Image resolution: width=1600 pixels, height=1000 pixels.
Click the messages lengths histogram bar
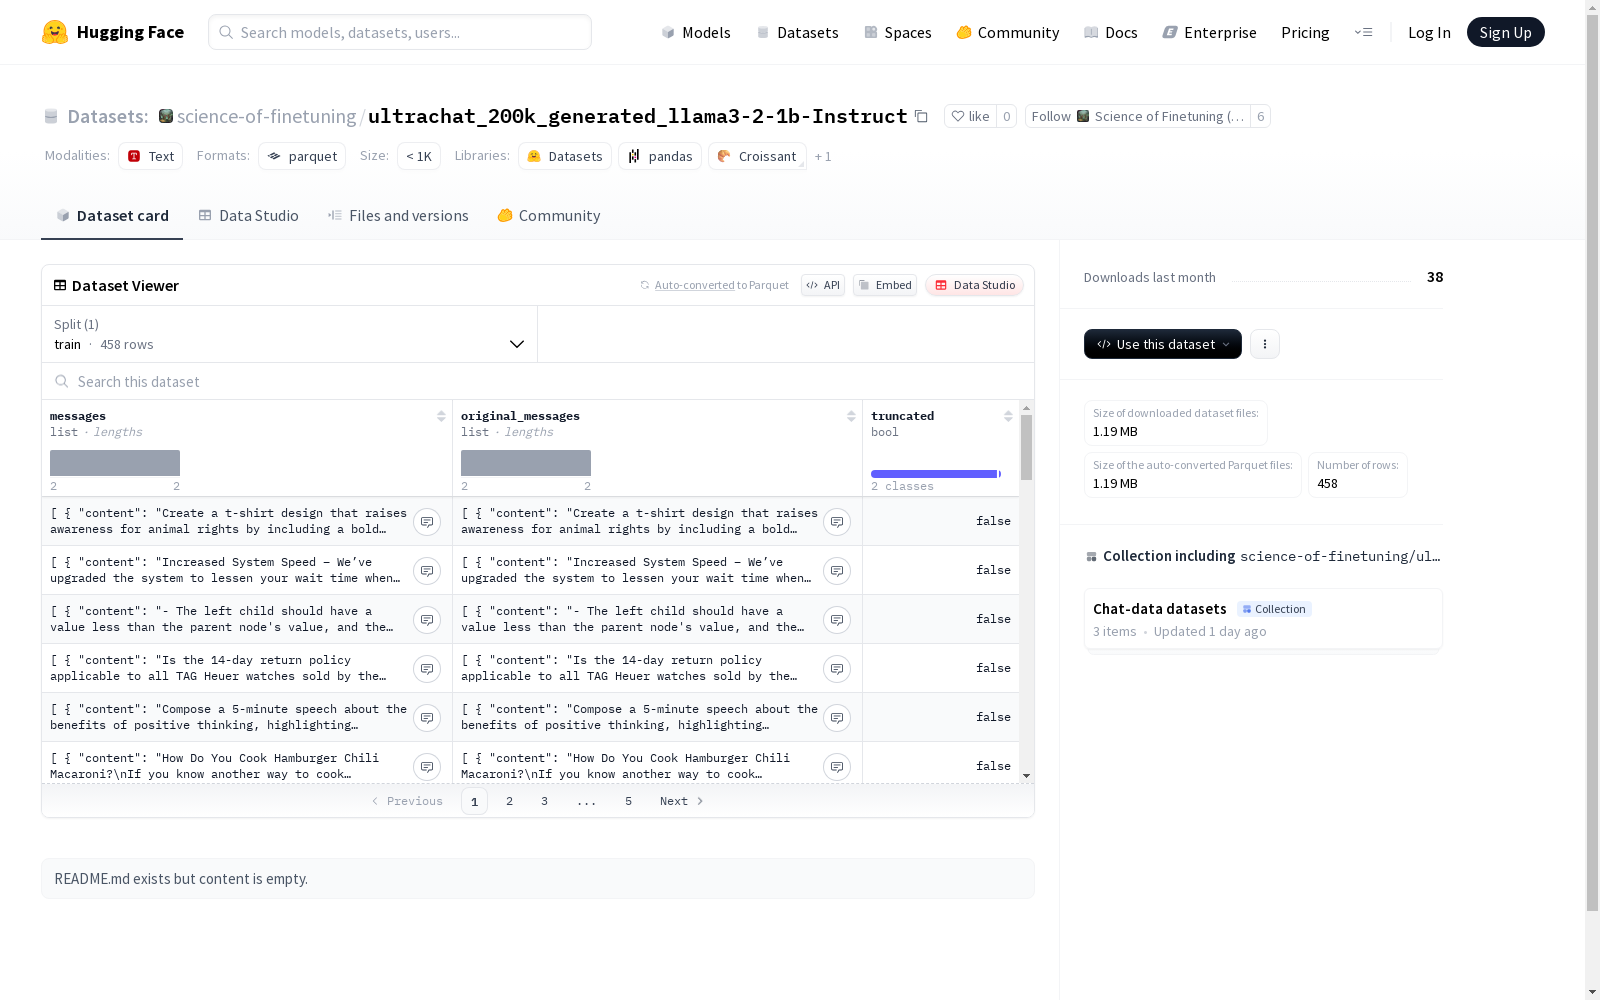pyautogui.click(x=115, y=463)
